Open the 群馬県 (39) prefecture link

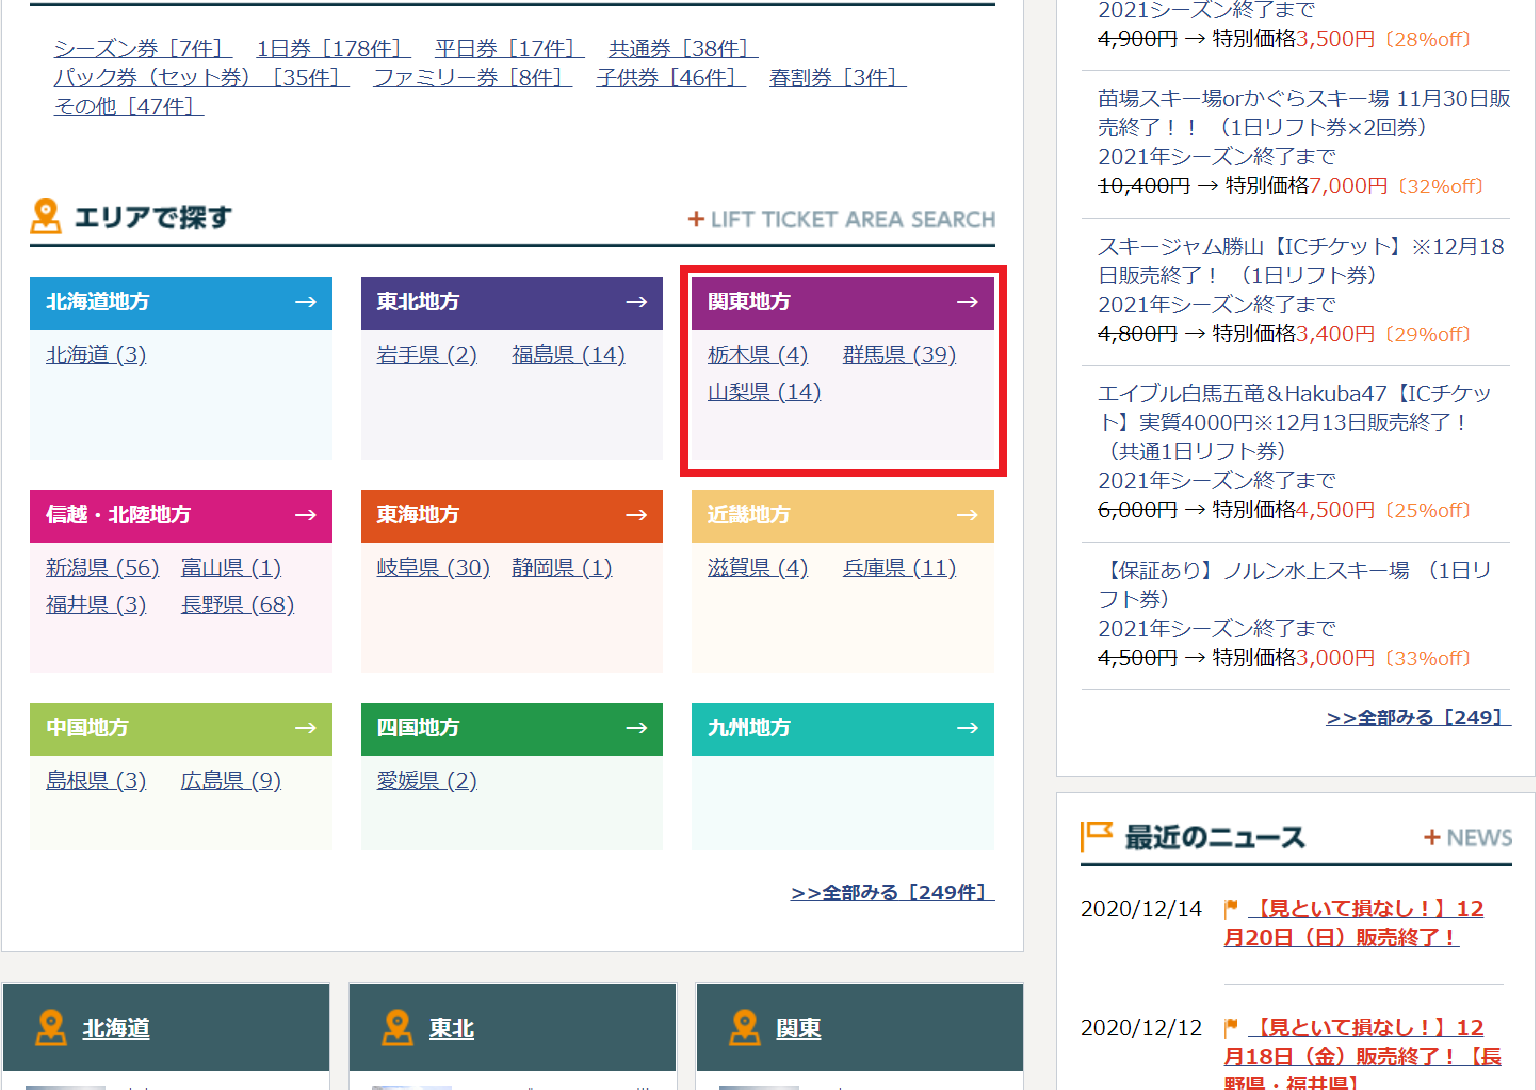pyautogui.click(x=899, y=355)
